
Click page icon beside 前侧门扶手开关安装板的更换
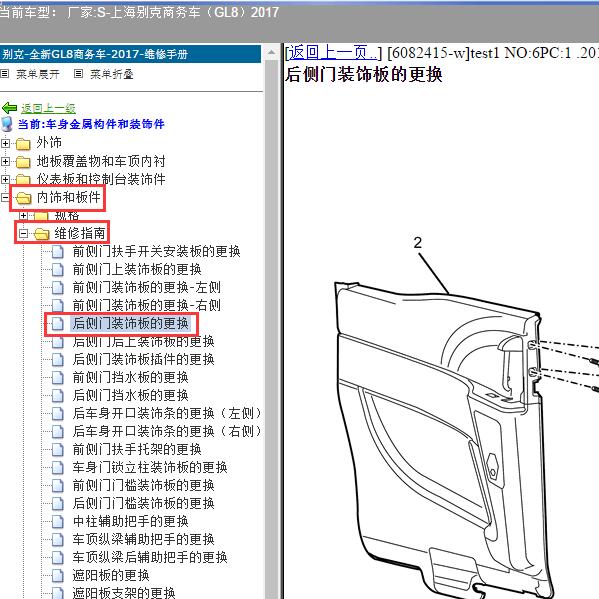pyautogui.click(x=58, y=252)
